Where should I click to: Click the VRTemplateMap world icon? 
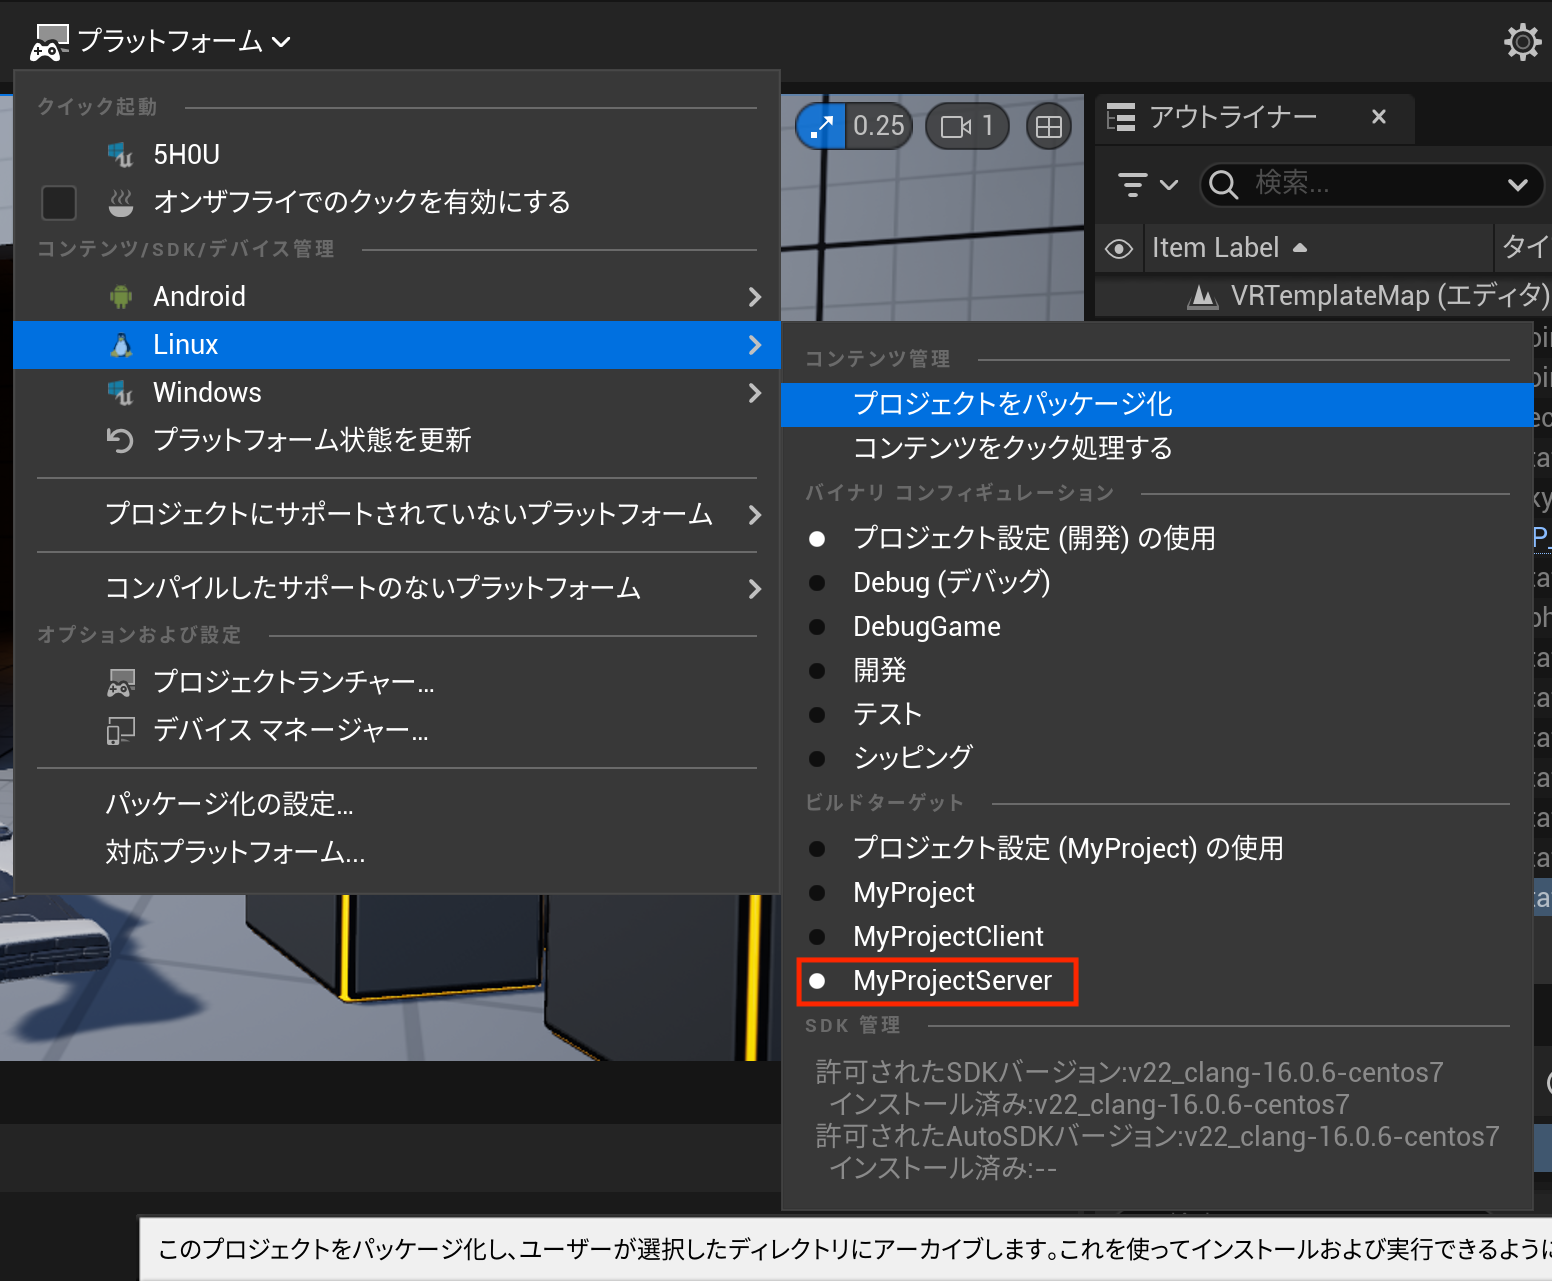[1202, 296]
